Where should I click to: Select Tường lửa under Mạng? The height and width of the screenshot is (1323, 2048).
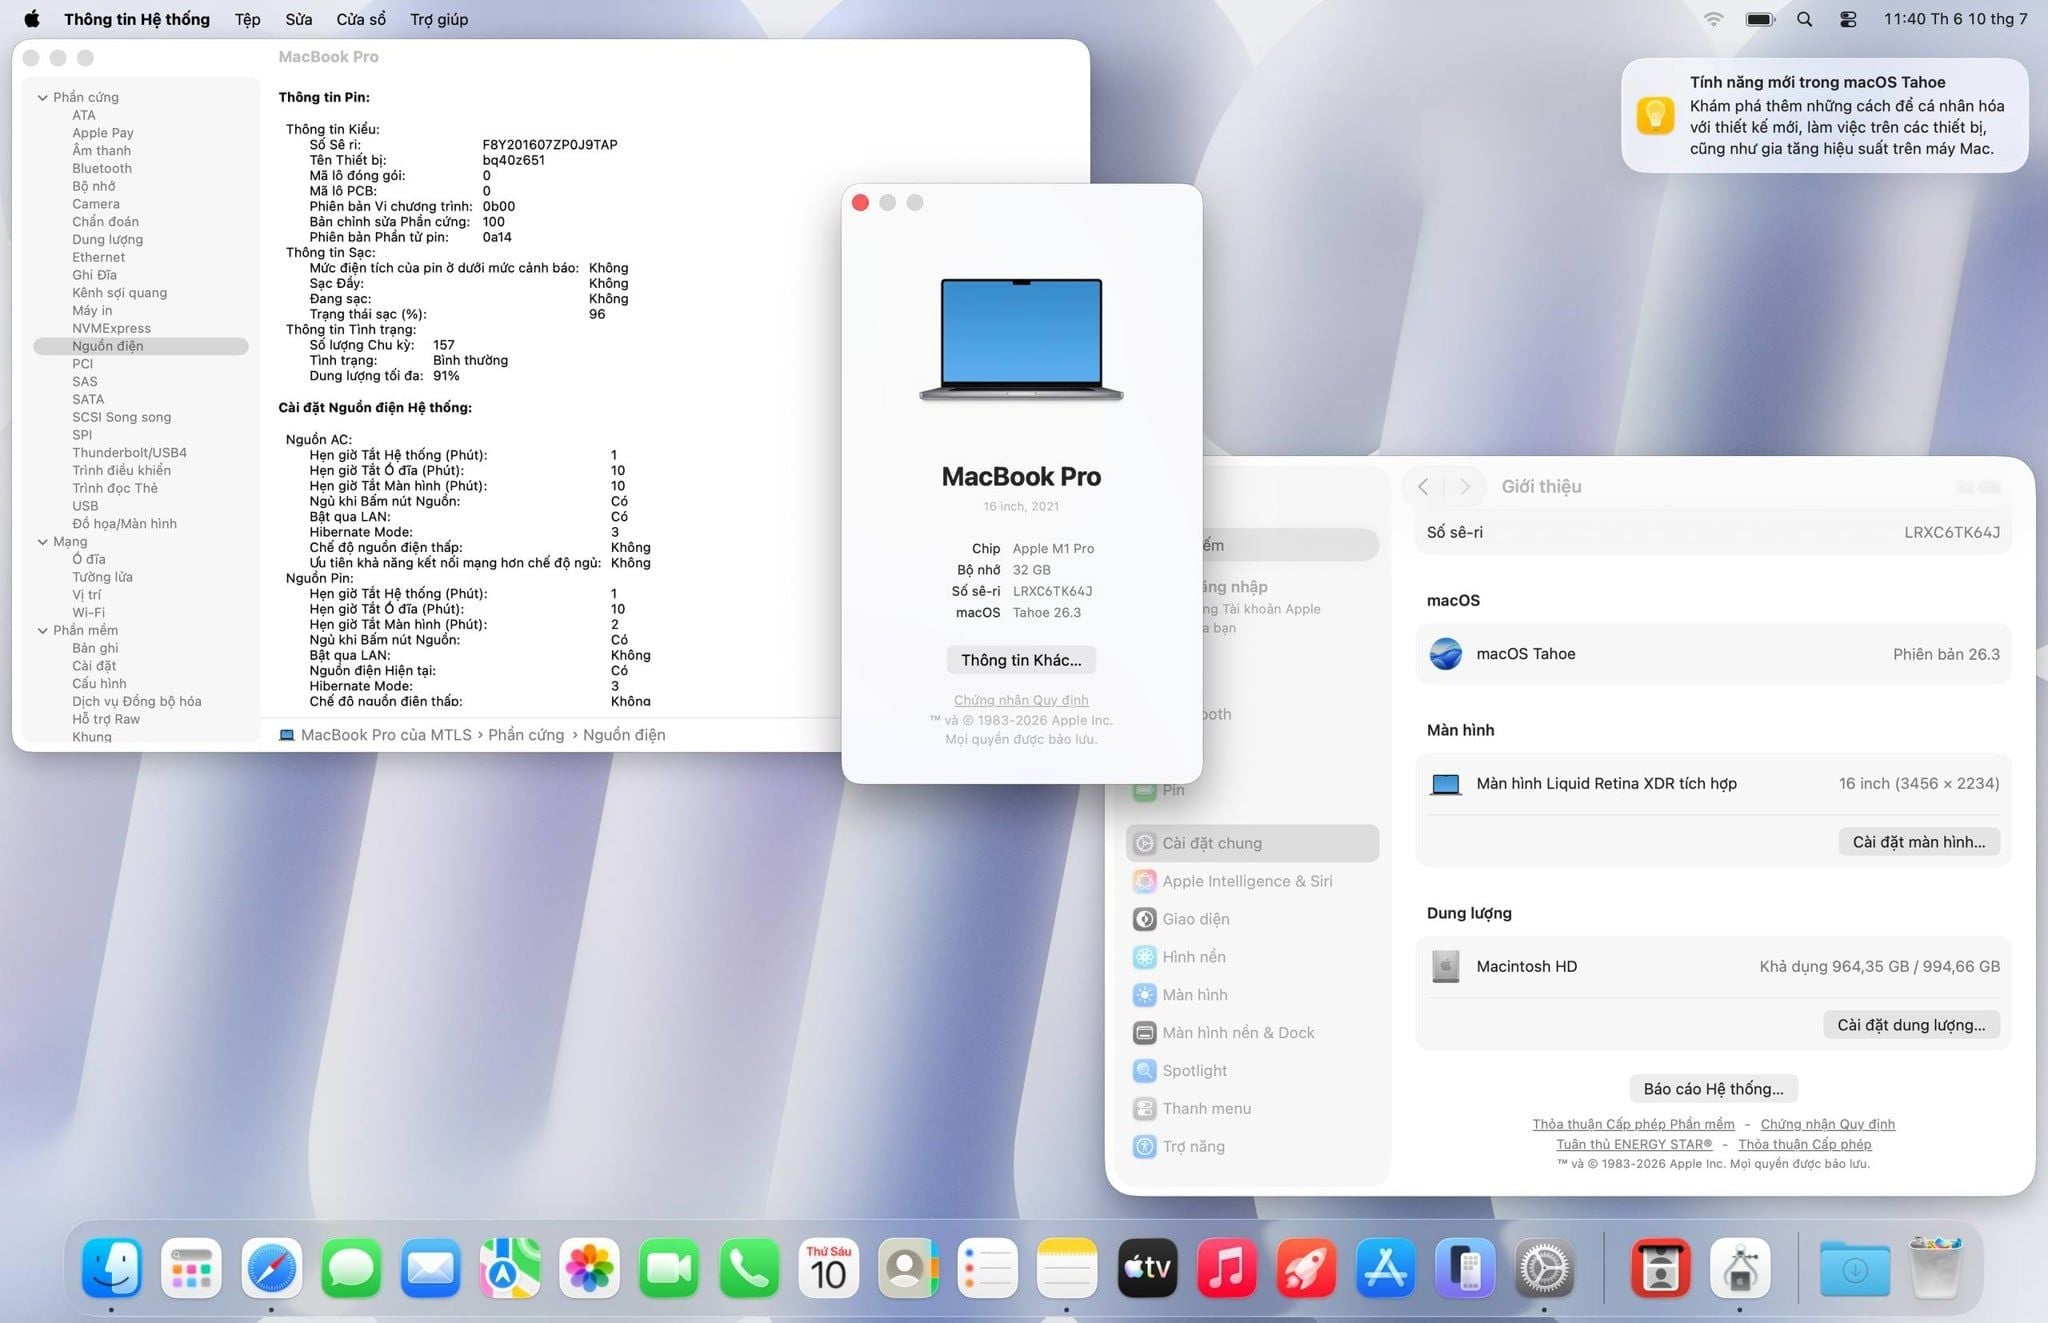tap(102, 577)
